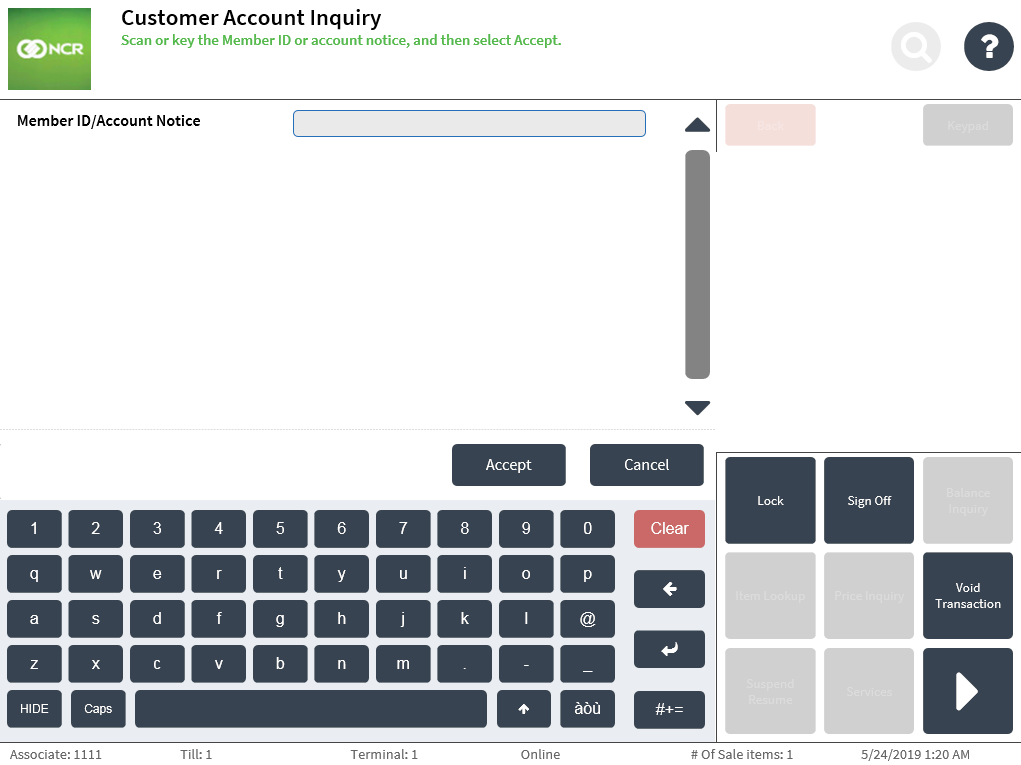Click the help question mark icon
The height and width of the screenshot is (765, 1021).
tap(988, 46)
